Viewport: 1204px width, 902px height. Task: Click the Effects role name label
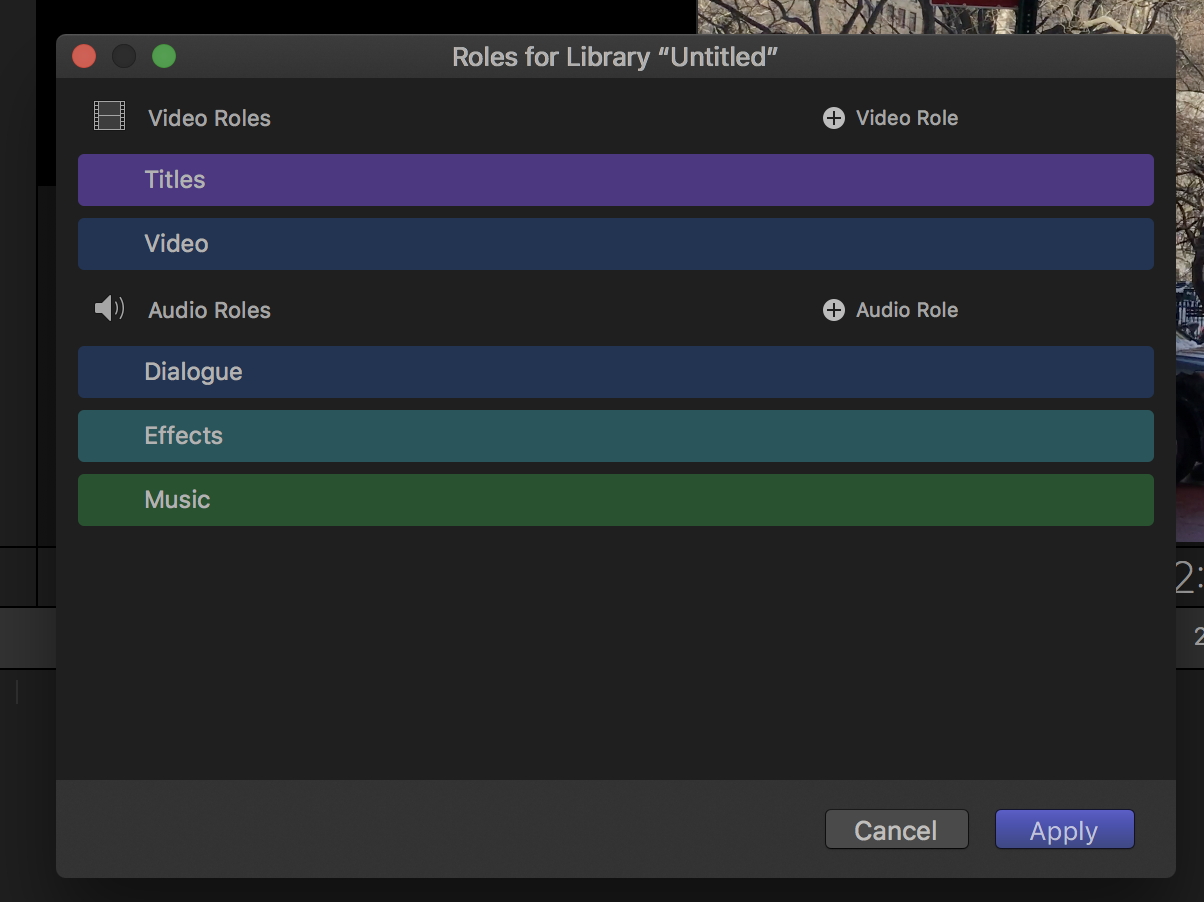tap(184, 436)
